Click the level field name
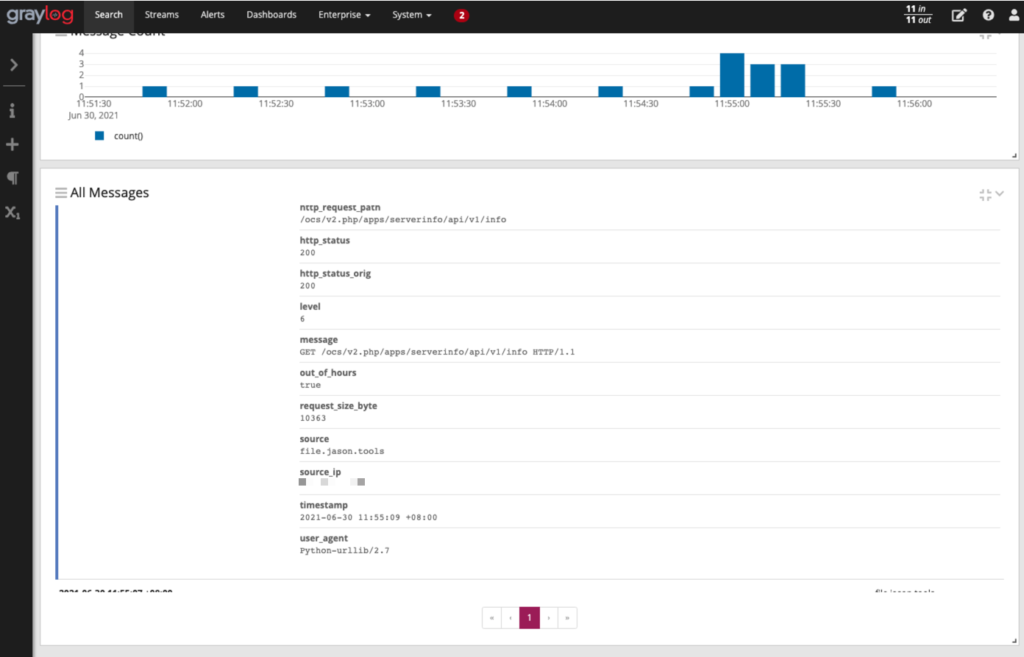Image resolution: width=1024 pixels, height=657 pixels. (310, 306)
